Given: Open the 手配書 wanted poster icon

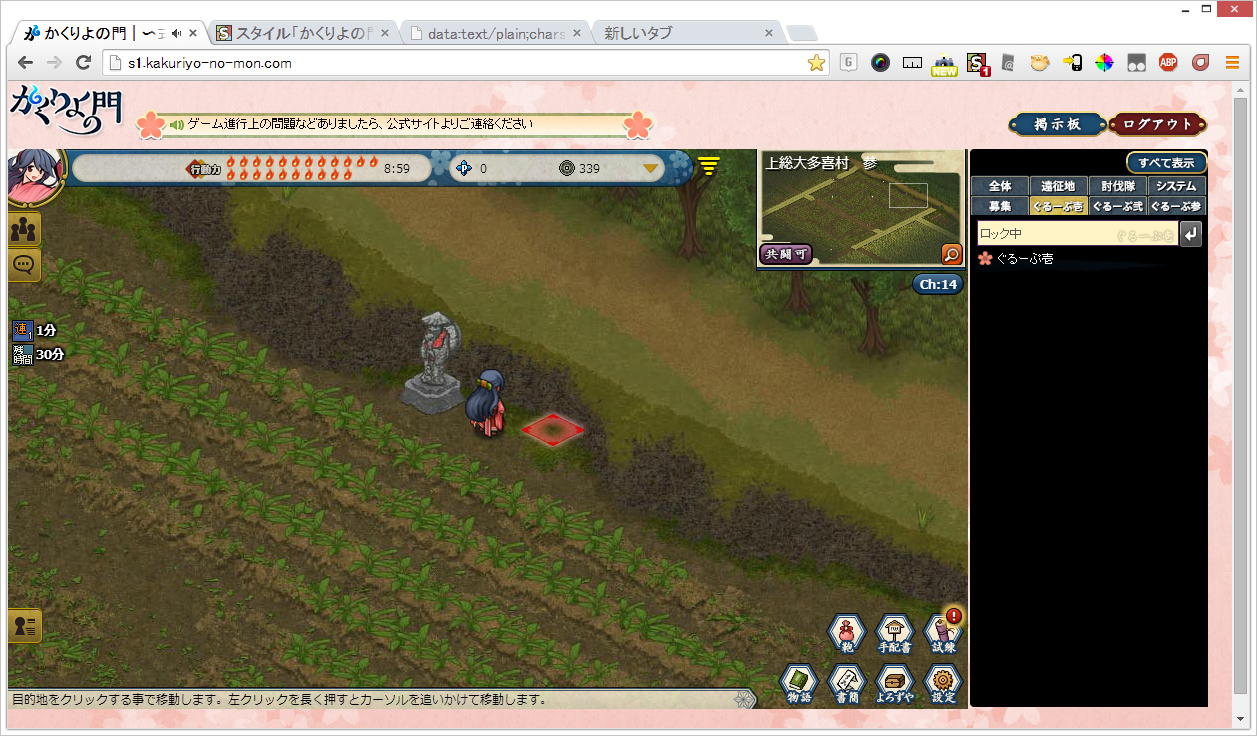Looking at the screenshot, I should pyautogui.click(x=895, y=634).
